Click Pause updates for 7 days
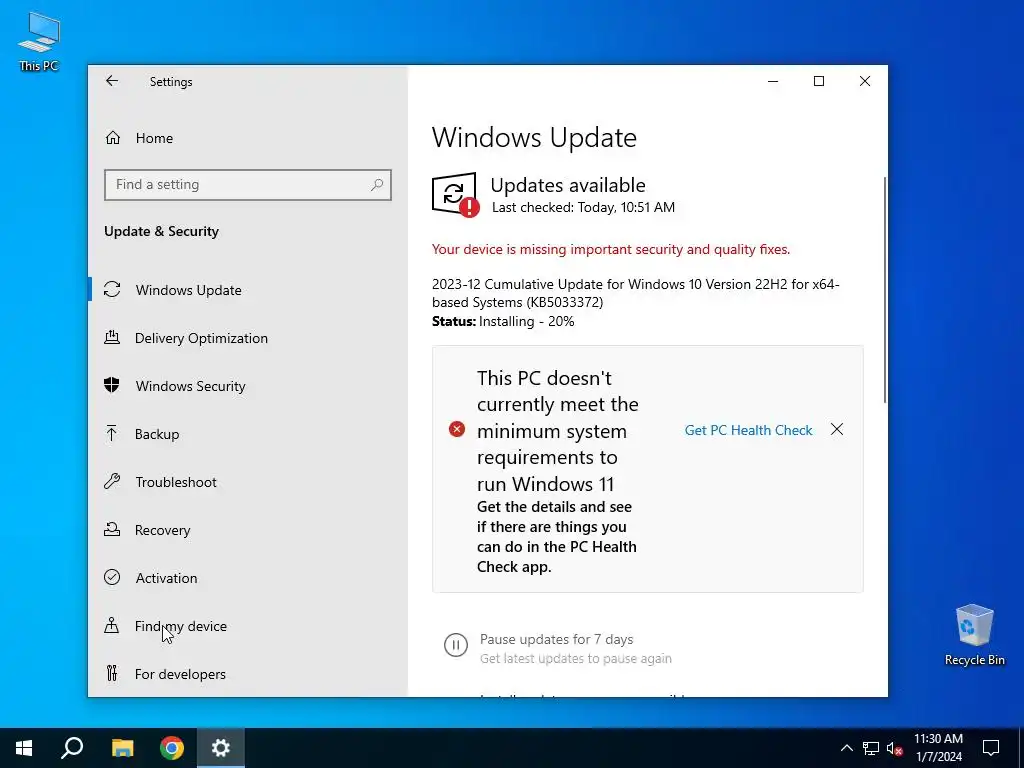Image resolution: width=1024 pixels, height=768 pixels. click(x=556, y=639)
